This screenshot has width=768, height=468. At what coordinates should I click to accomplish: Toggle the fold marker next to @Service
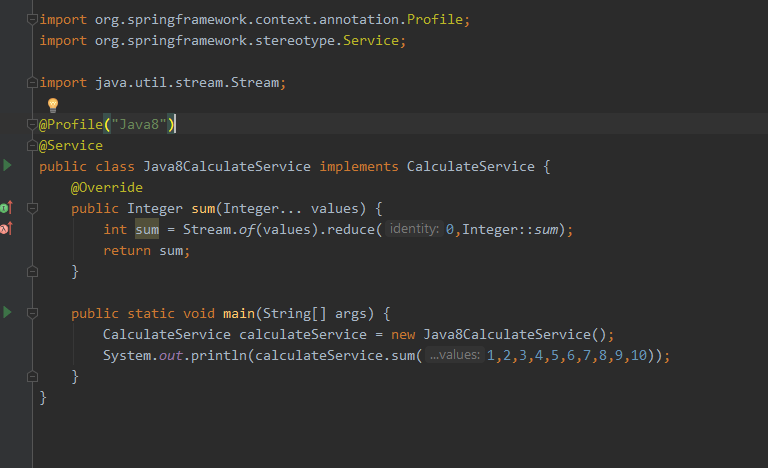tap(32, 146)
